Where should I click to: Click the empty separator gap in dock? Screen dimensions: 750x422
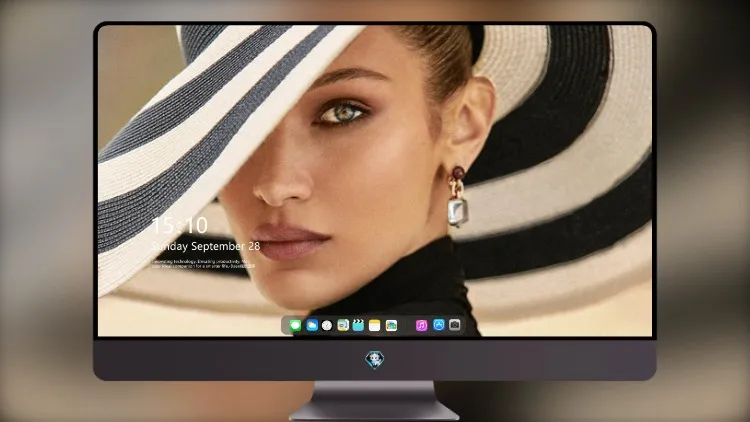pyautogui.click(x=407, y=325)
